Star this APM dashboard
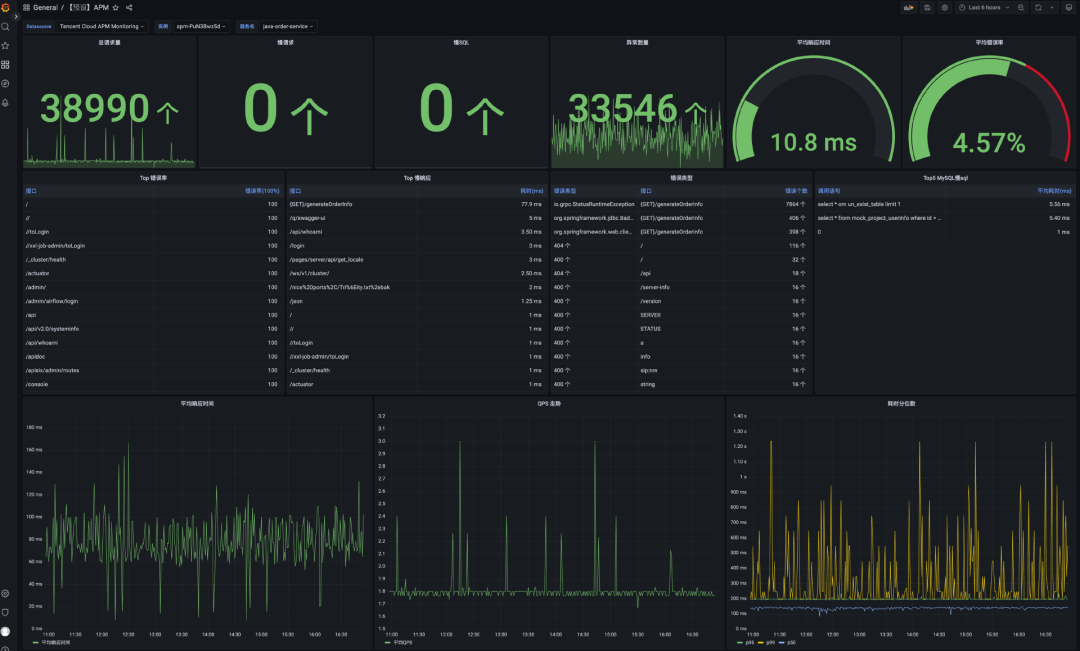 (116, 8)
